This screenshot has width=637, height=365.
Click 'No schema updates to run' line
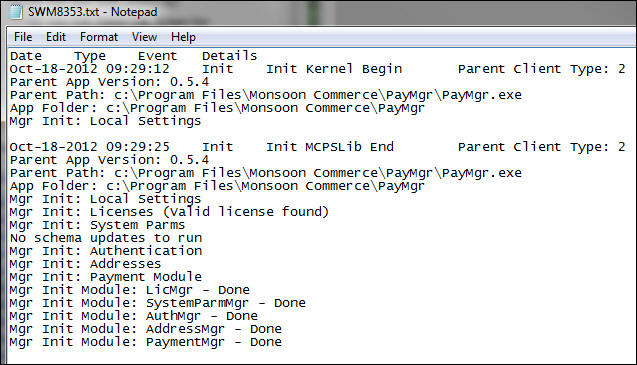(106, 238)
